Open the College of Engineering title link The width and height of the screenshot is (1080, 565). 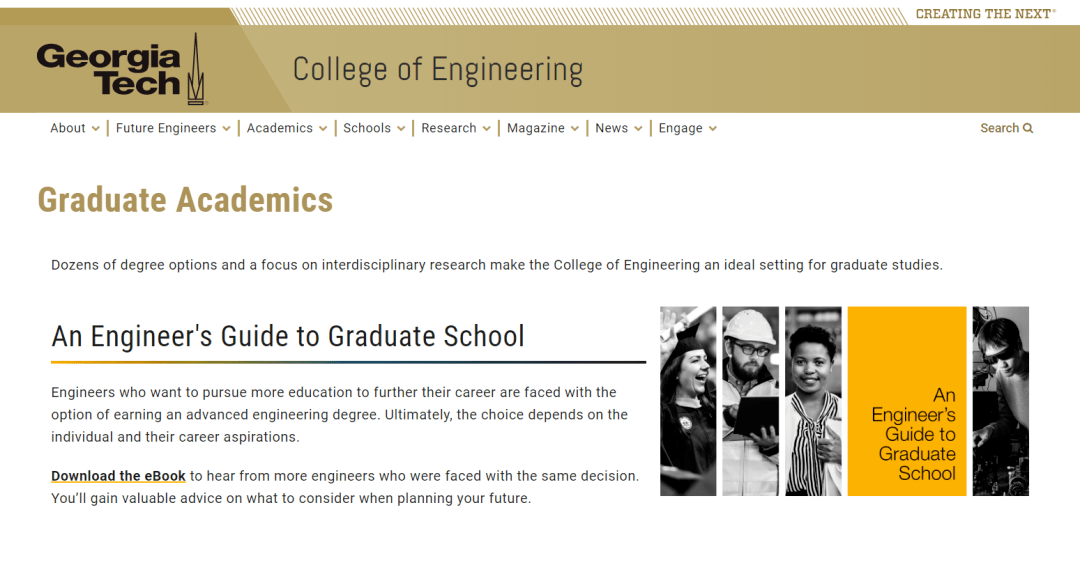(437, 70)
